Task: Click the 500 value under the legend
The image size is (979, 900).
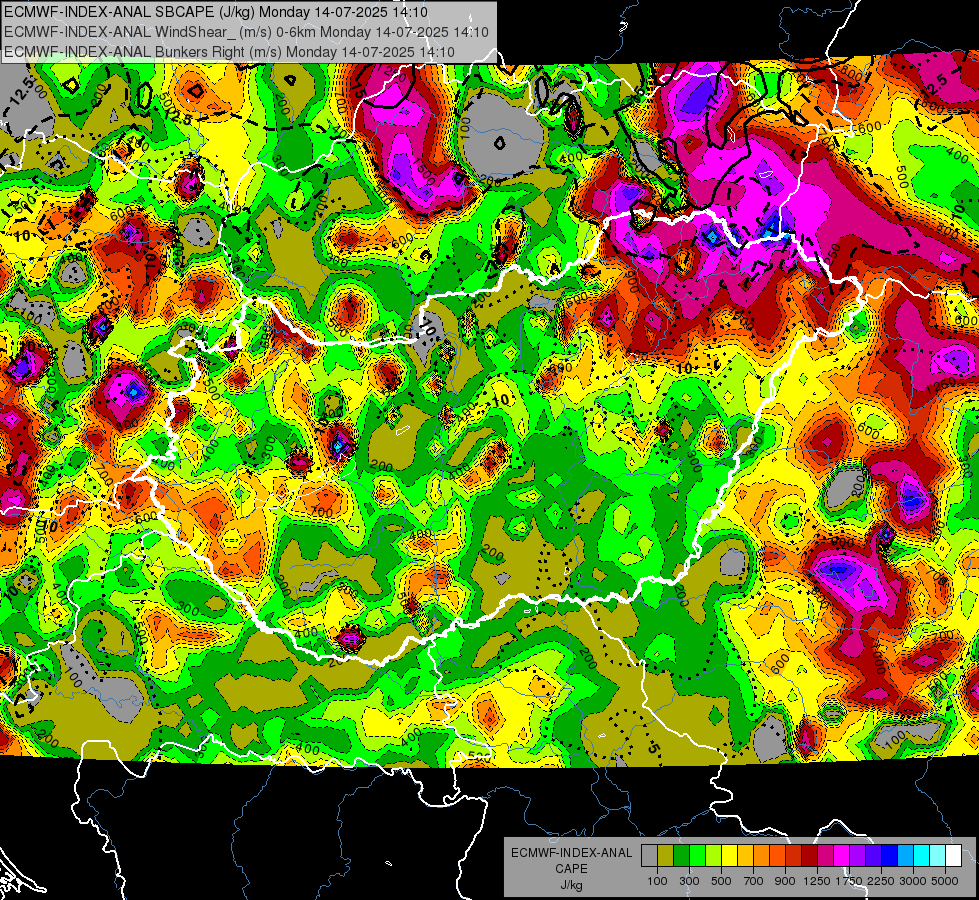Action: coord(721,881)
